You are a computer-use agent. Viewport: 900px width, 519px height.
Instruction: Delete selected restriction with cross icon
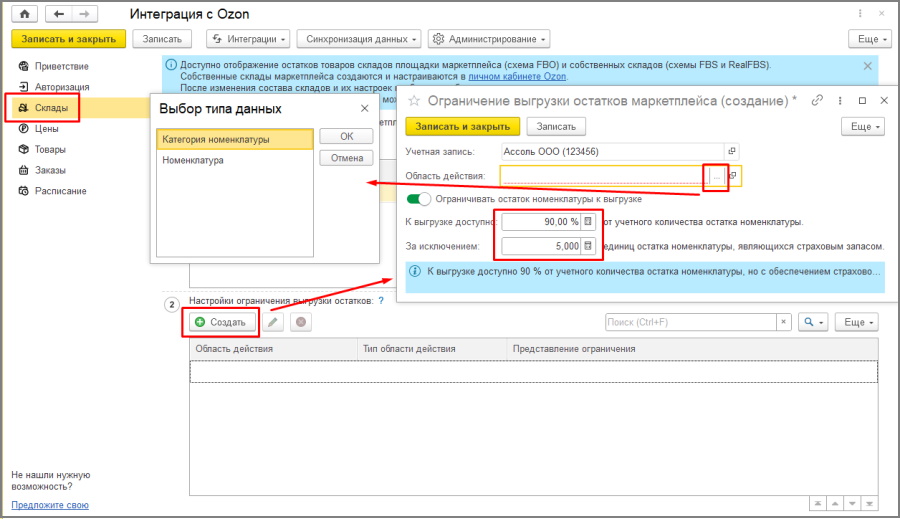[x=301, y=322]
